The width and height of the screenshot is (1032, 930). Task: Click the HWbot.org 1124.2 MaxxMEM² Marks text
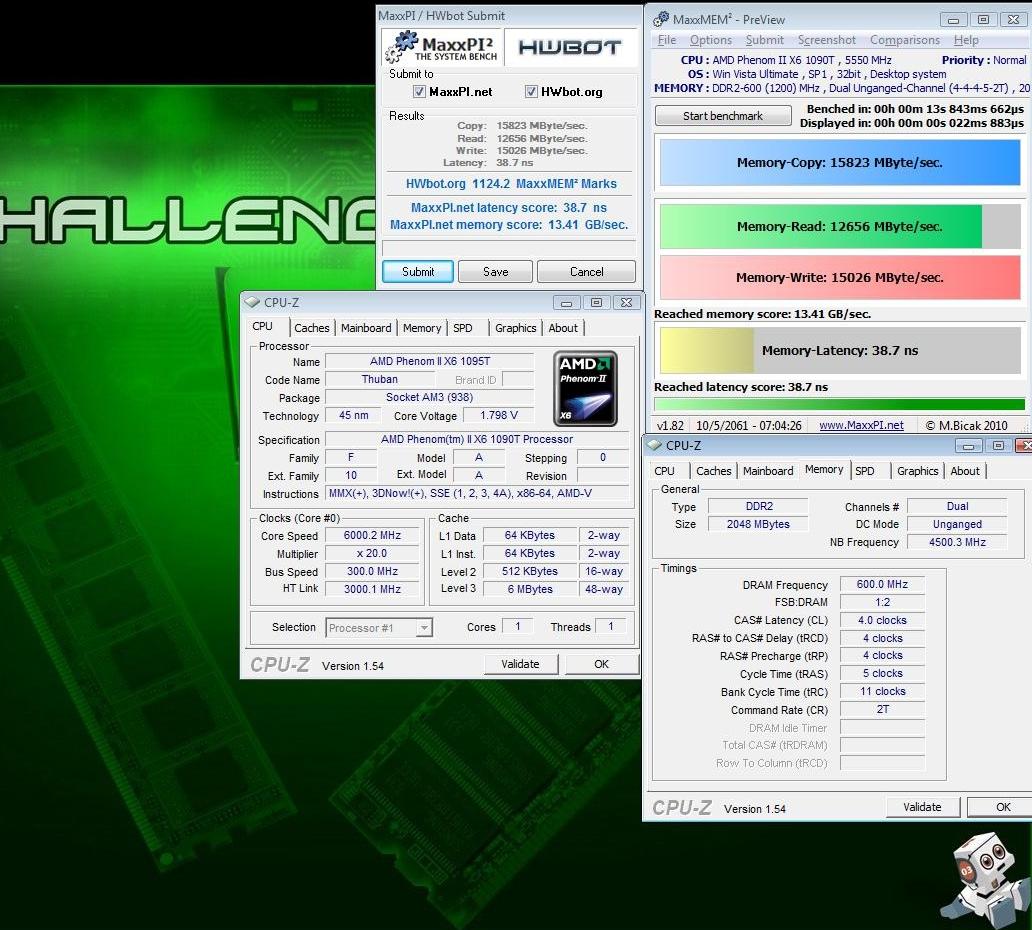click(511, 184)
